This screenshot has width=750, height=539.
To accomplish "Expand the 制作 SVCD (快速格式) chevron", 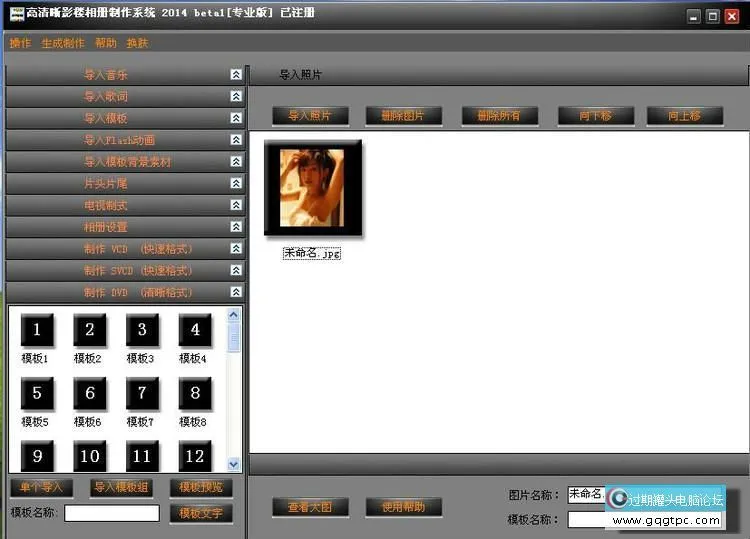I will click(x=236, y=270).
